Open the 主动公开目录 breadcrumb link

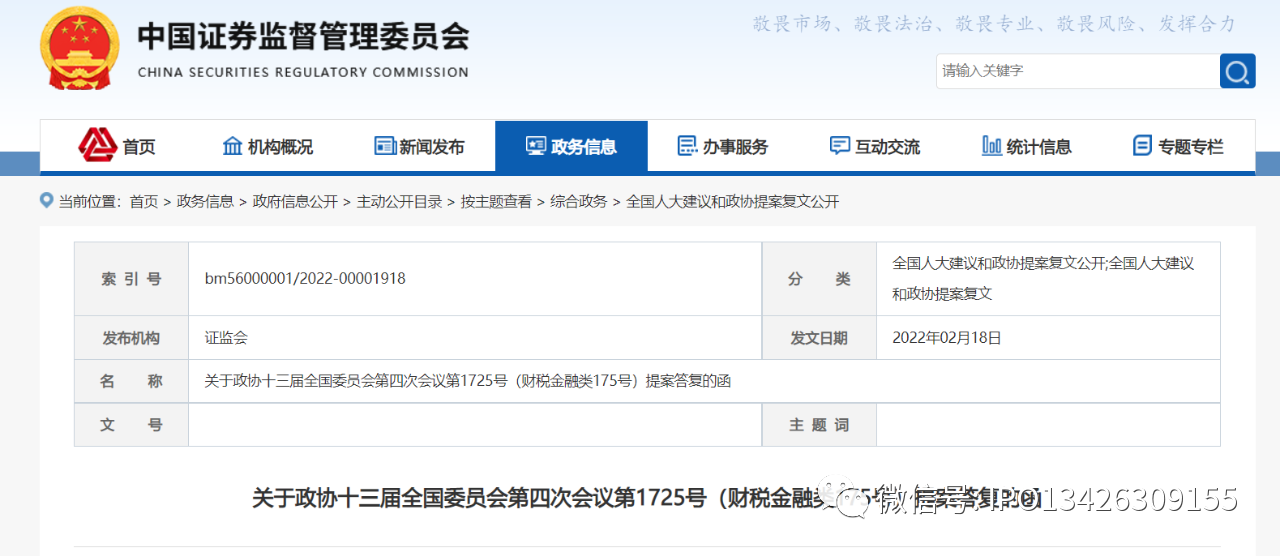click(399, 201)
